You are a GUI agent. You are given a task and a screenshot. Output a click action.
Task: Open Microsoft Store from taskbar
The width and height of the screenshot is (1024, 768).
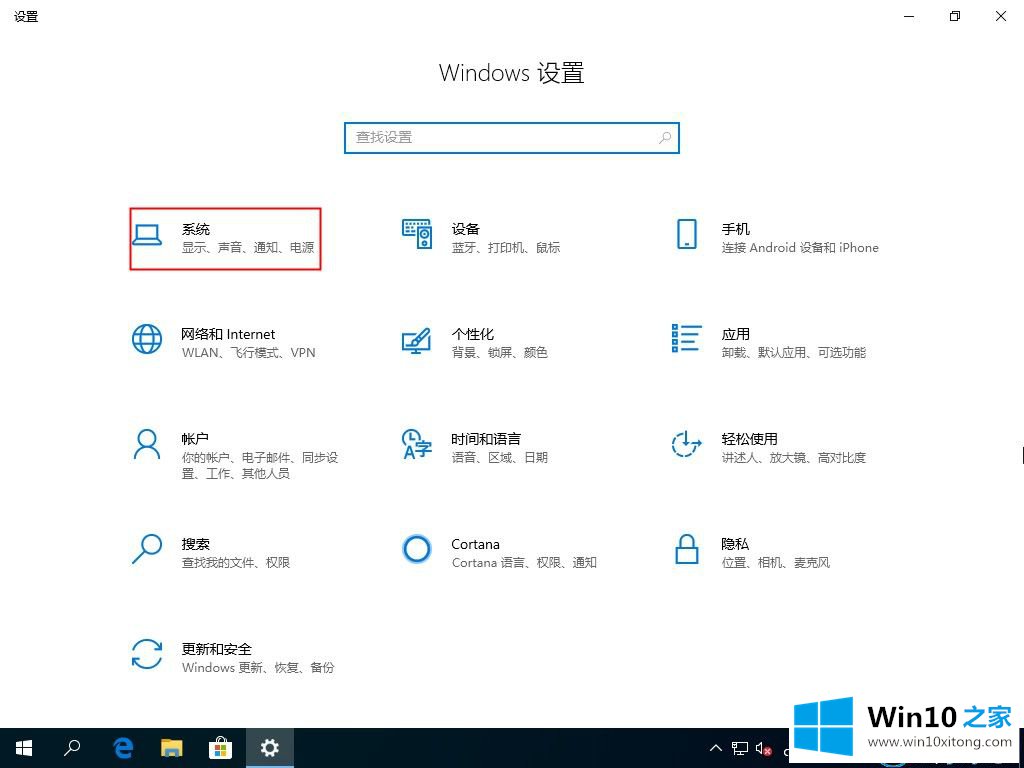coord(220,748)
